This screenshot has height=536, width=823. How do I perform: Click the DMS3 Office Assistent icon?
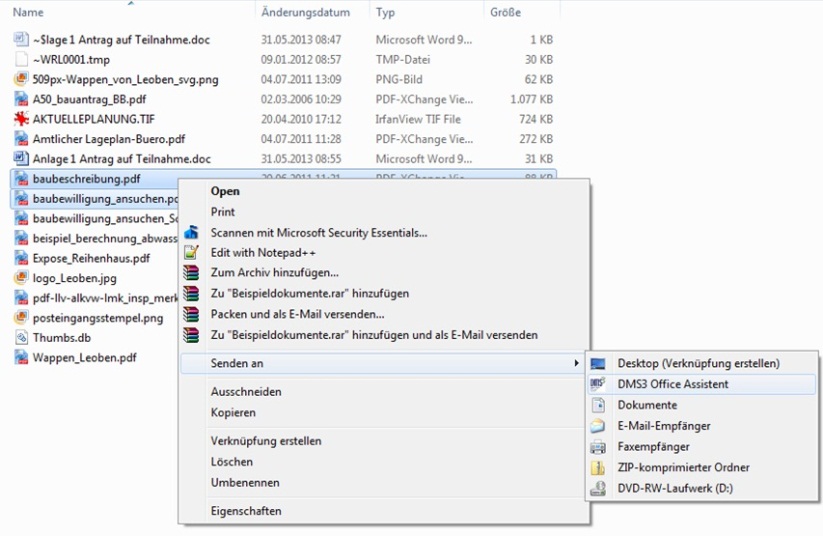click(x=598, y=384)
